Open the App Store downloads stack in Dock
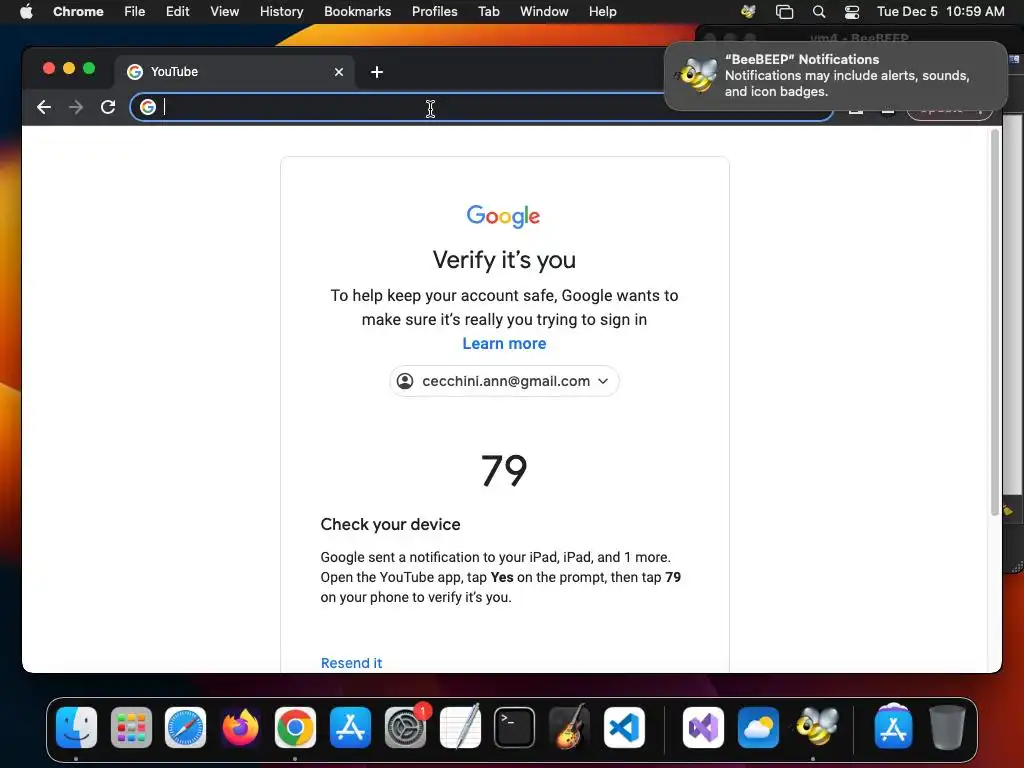1024x768 pixels. click(x=893, y=728)
